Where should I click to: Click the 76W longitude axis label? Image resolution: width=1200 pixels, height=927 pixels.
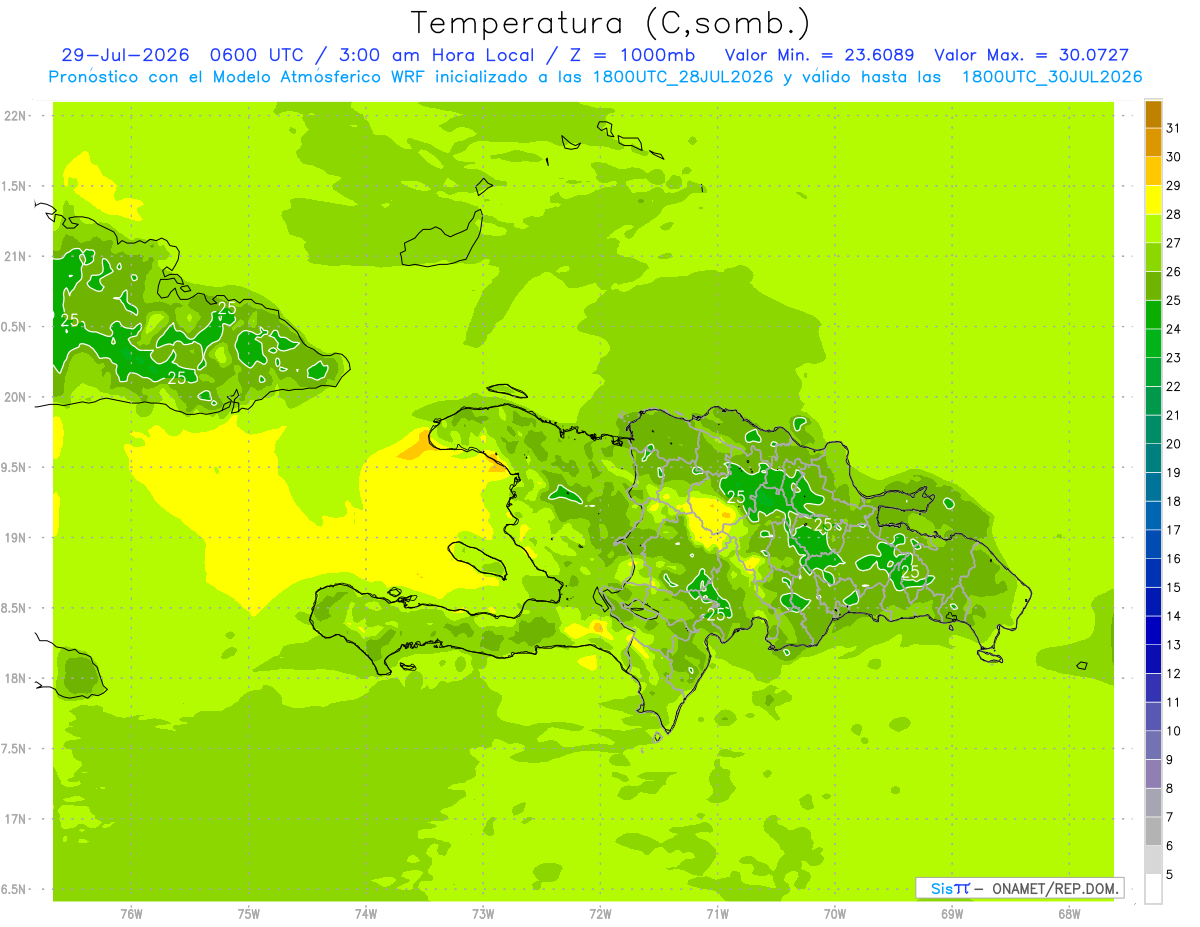click(x=131, y=913)
